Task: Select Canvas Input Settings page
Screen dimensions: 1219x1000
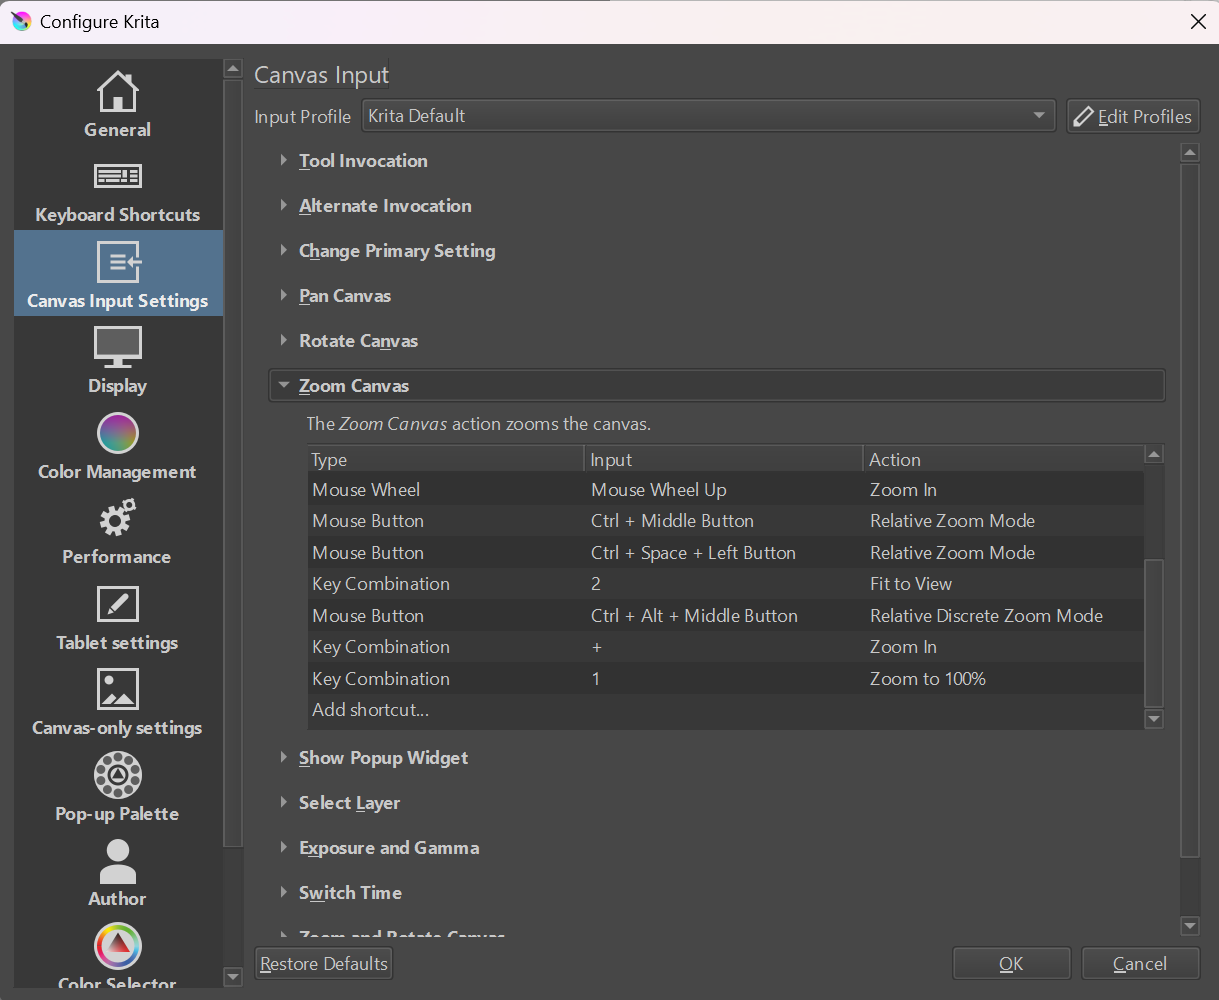Action: [x=118, y=274]
